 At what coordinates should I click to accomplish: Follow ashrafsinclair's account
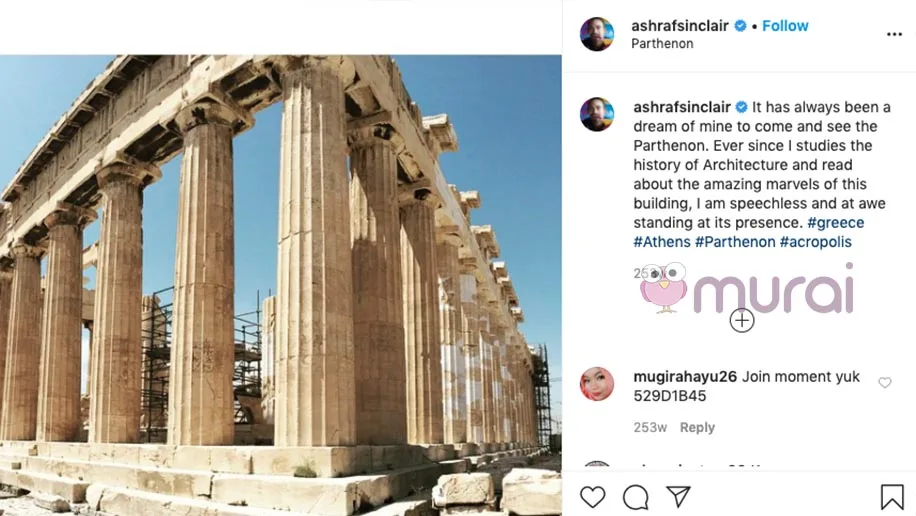point(785,26)
